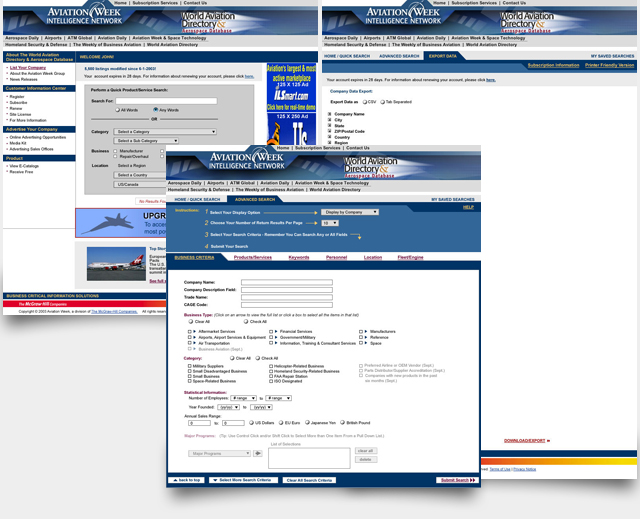The image size is (640, 519).
Task: Select the British Pound radio button
Action: click(342, 423)
